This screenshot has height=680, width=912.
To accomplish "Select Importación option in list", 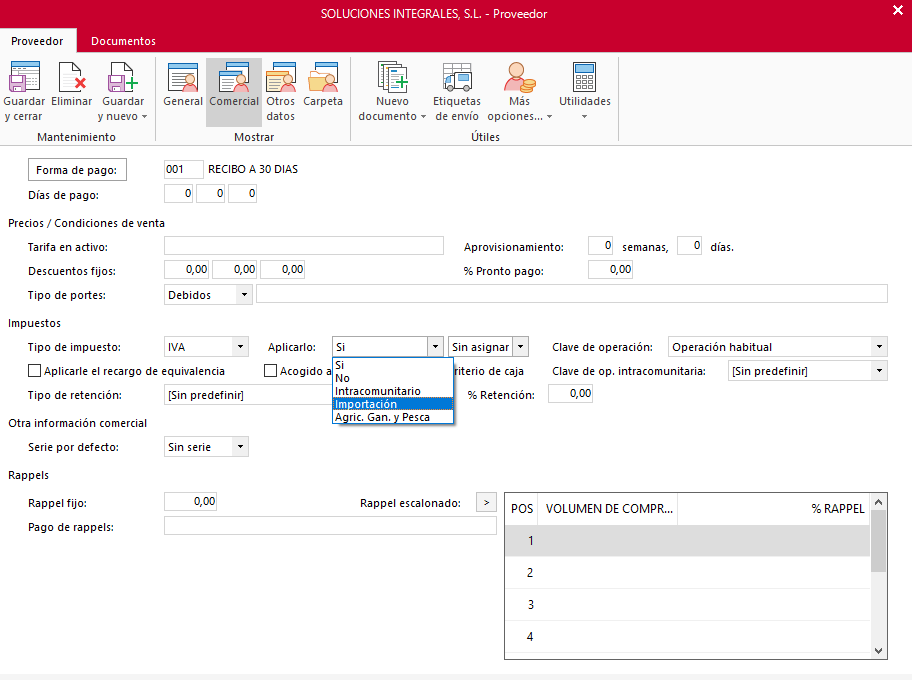I will coord(393,404).
